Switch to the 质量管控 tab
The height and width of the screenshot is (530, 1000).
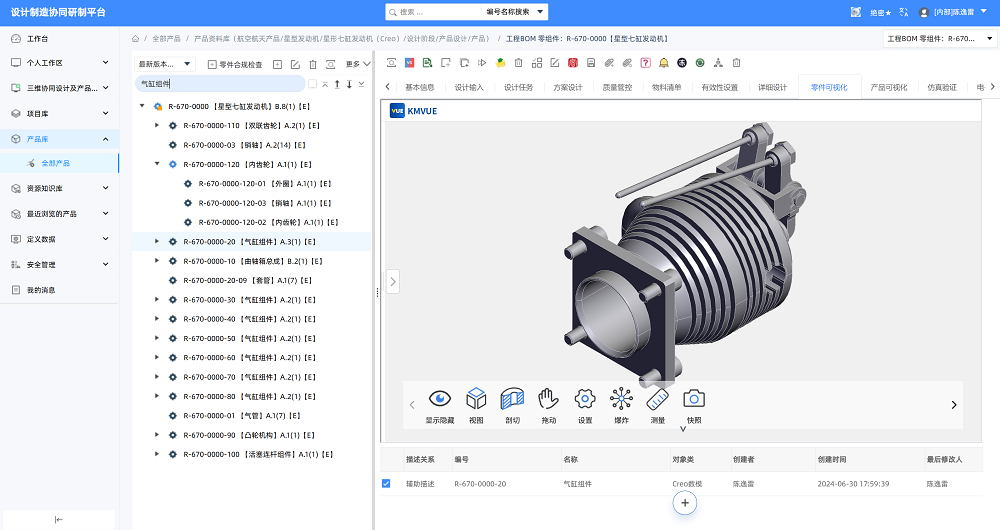(617, 87)
